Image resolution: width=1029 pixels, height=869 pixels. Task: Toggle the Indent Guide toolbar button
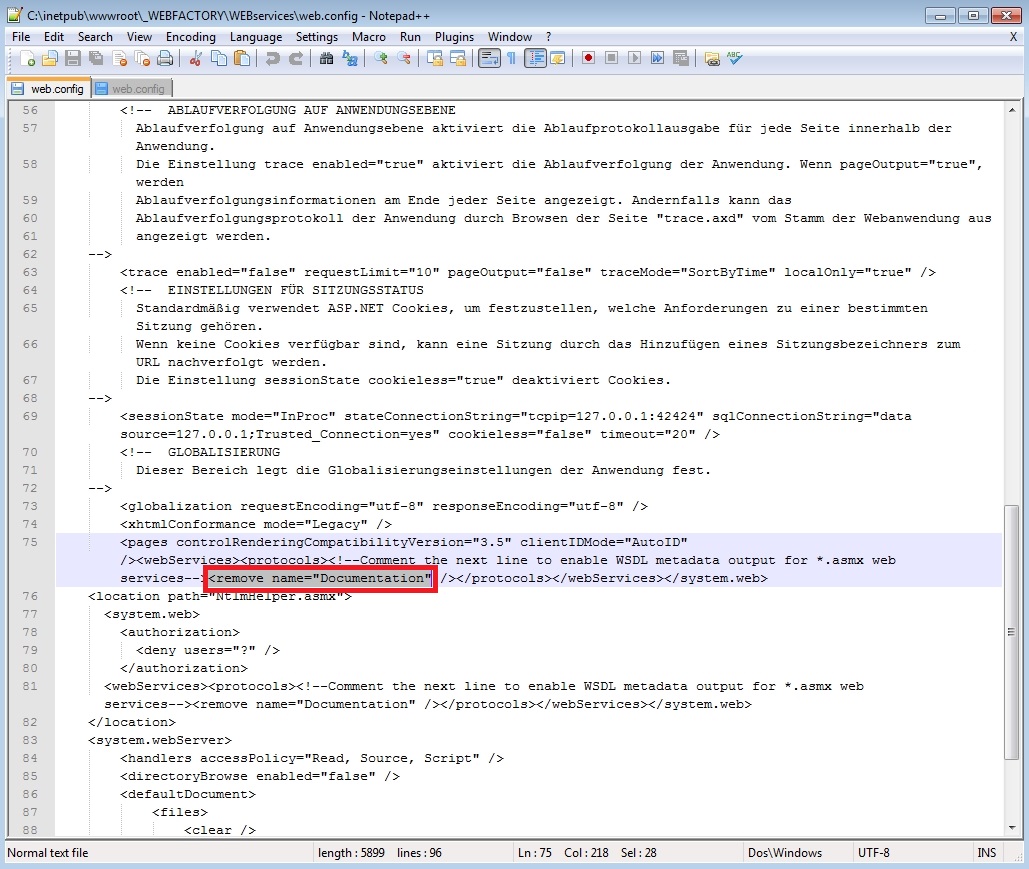coord(535,59)
